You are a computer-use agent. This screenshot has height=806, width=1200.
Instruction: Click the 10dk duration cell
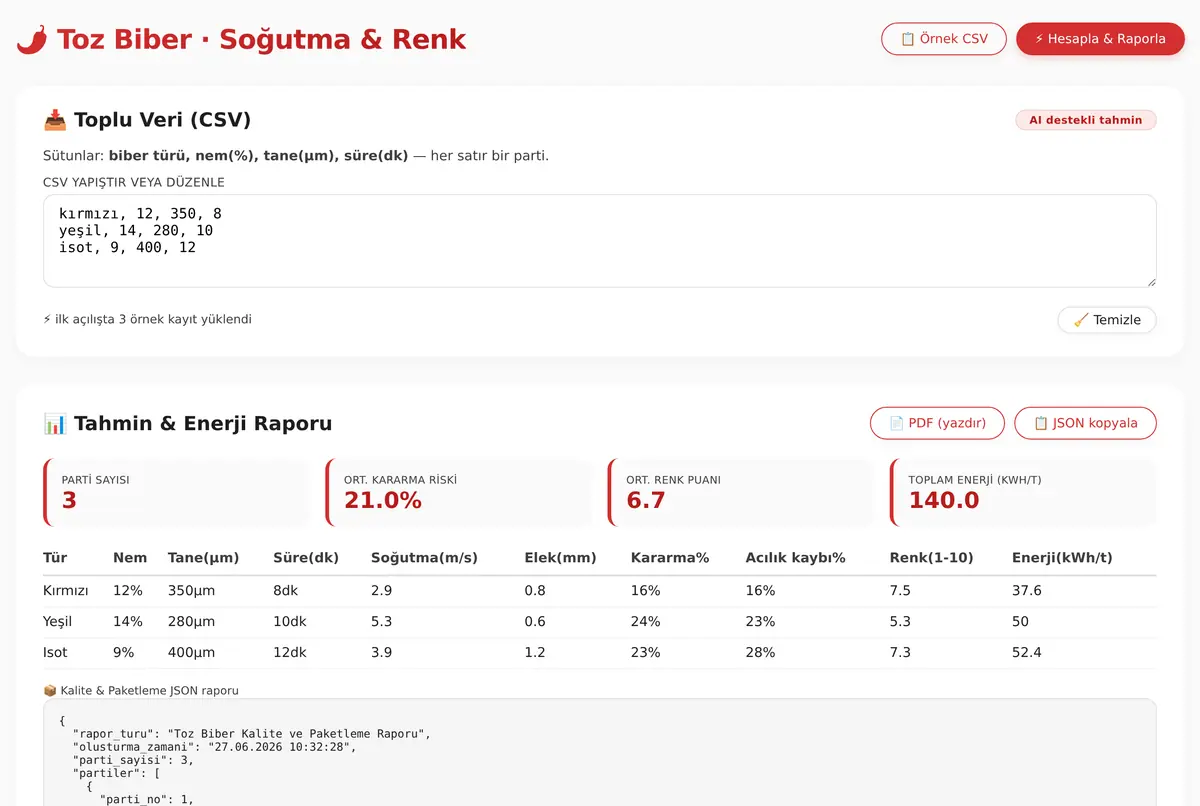290,622
